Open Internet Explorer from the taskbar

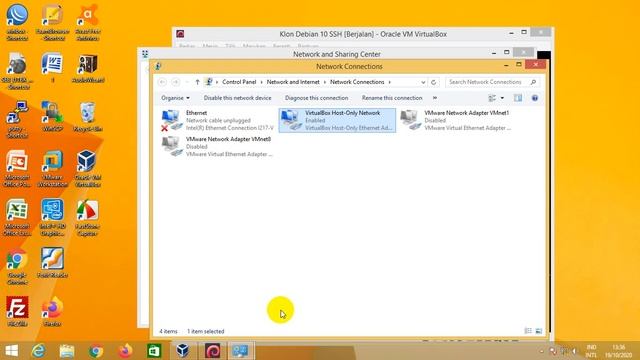(x=39, y=351)
